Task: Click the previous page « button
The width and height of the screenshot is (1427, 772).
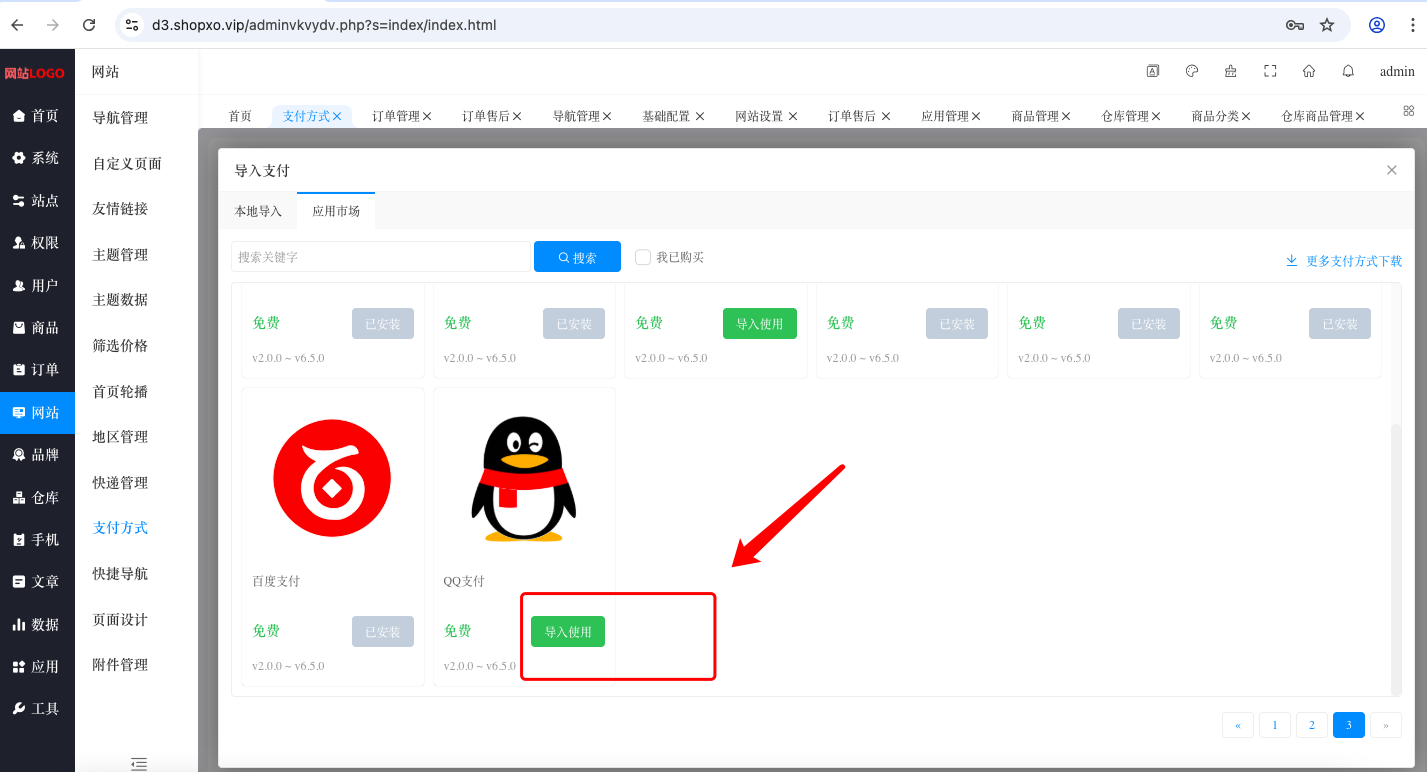Action: tap(1238, 725)
